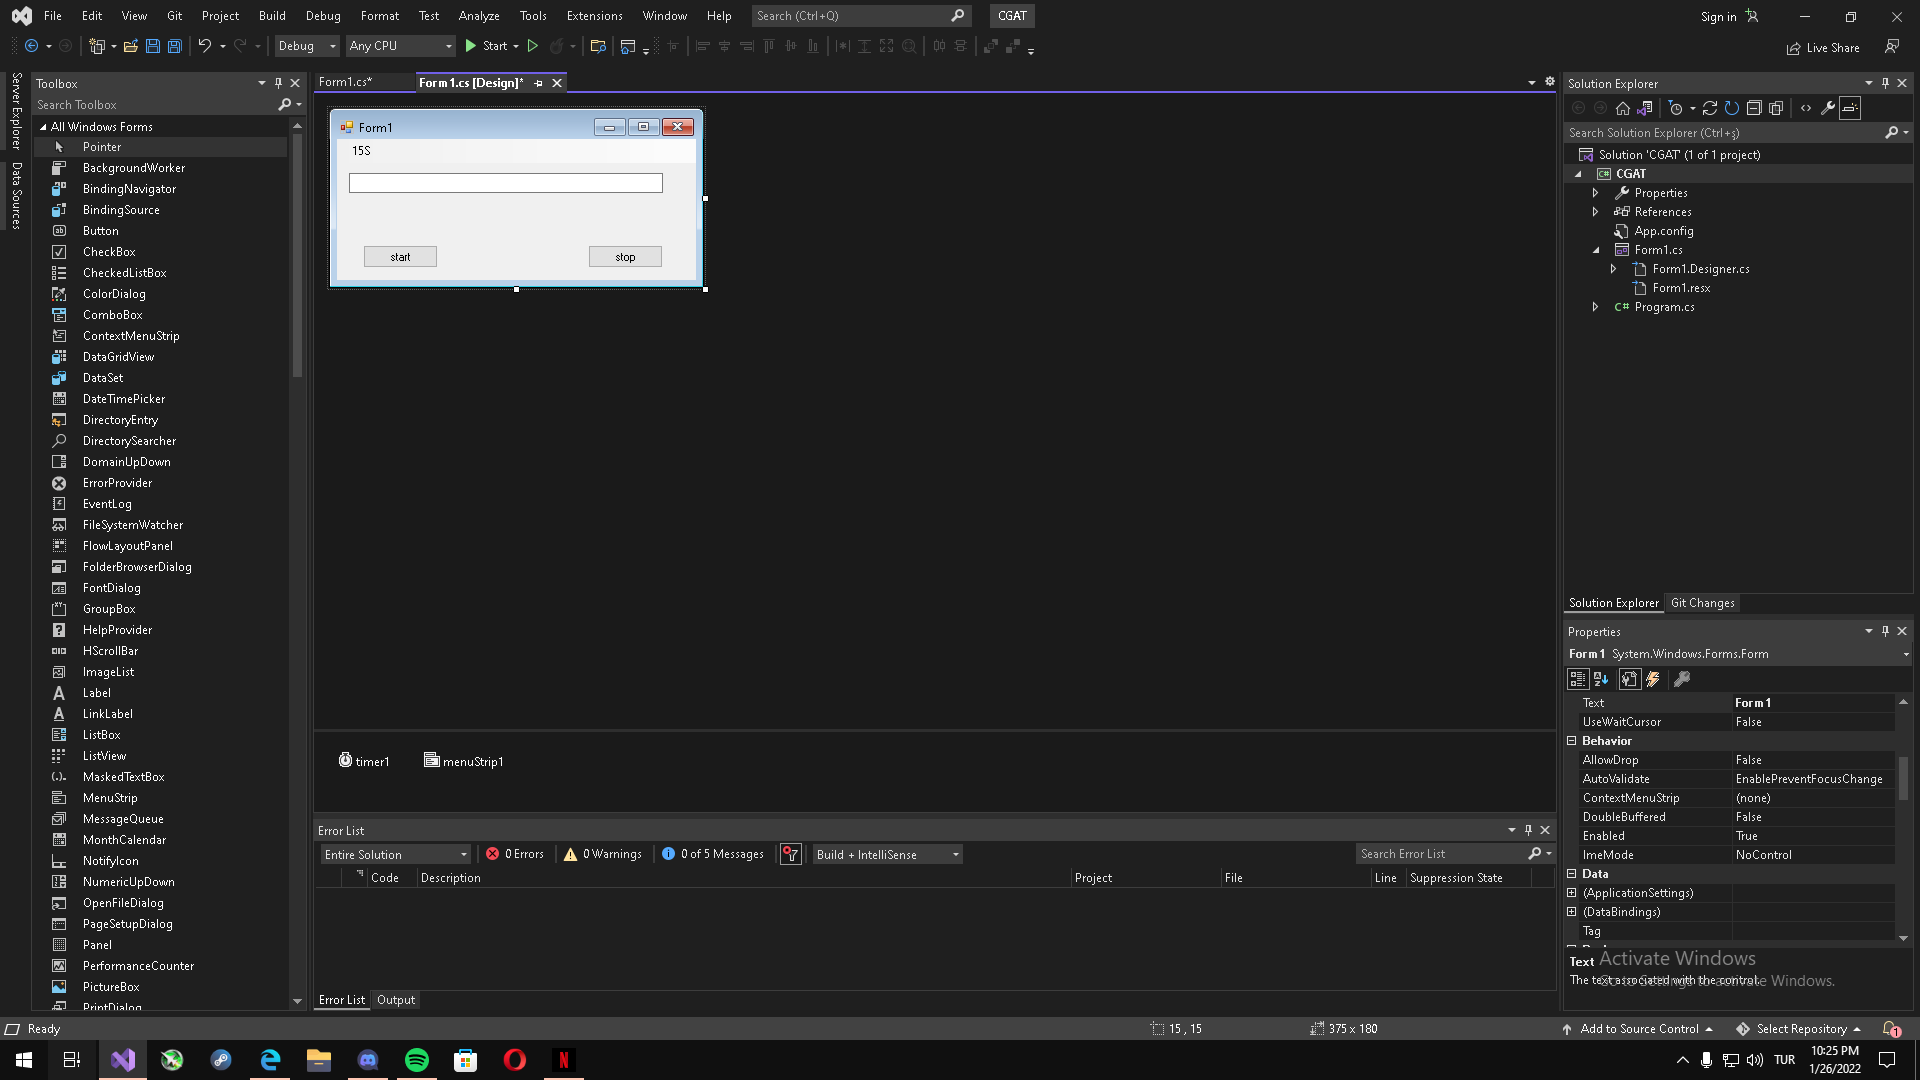Screen dimensions: 1920x1080
Task: Toggle Warnings filter in Error List
Action: click(603, 854)
